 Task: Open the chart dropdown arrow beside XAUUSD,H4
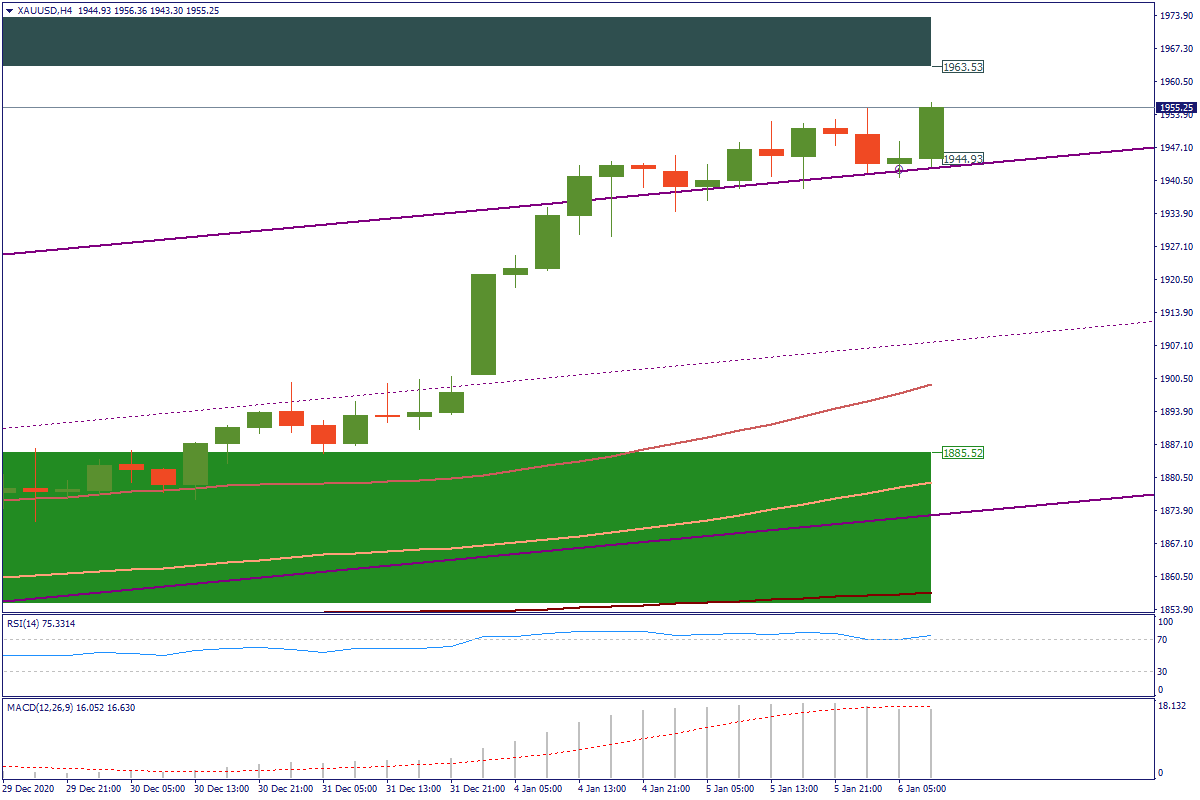point(9,10)
